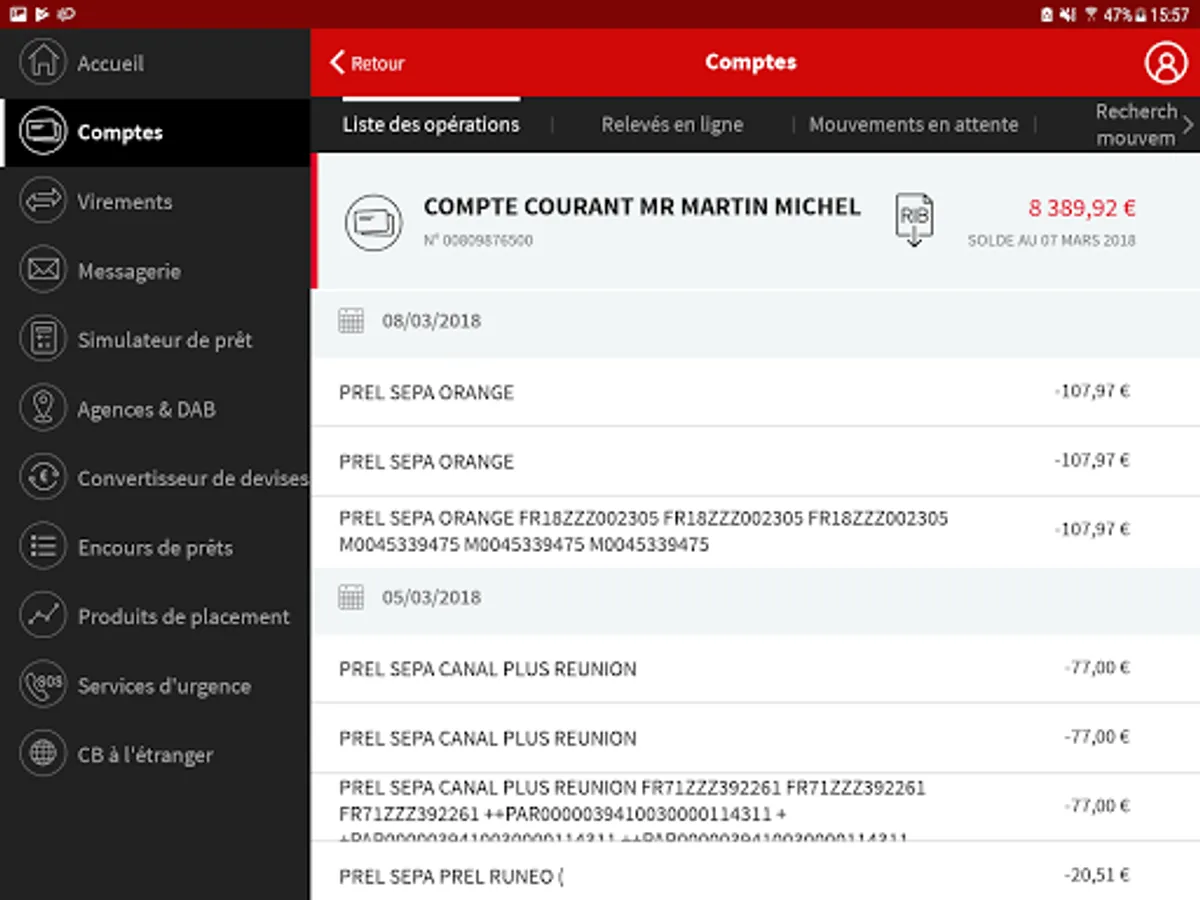The width and height of the screenshot is (1200, 900).
Task: Tap the picture notification icon in status bar
Action: point(17,14)
